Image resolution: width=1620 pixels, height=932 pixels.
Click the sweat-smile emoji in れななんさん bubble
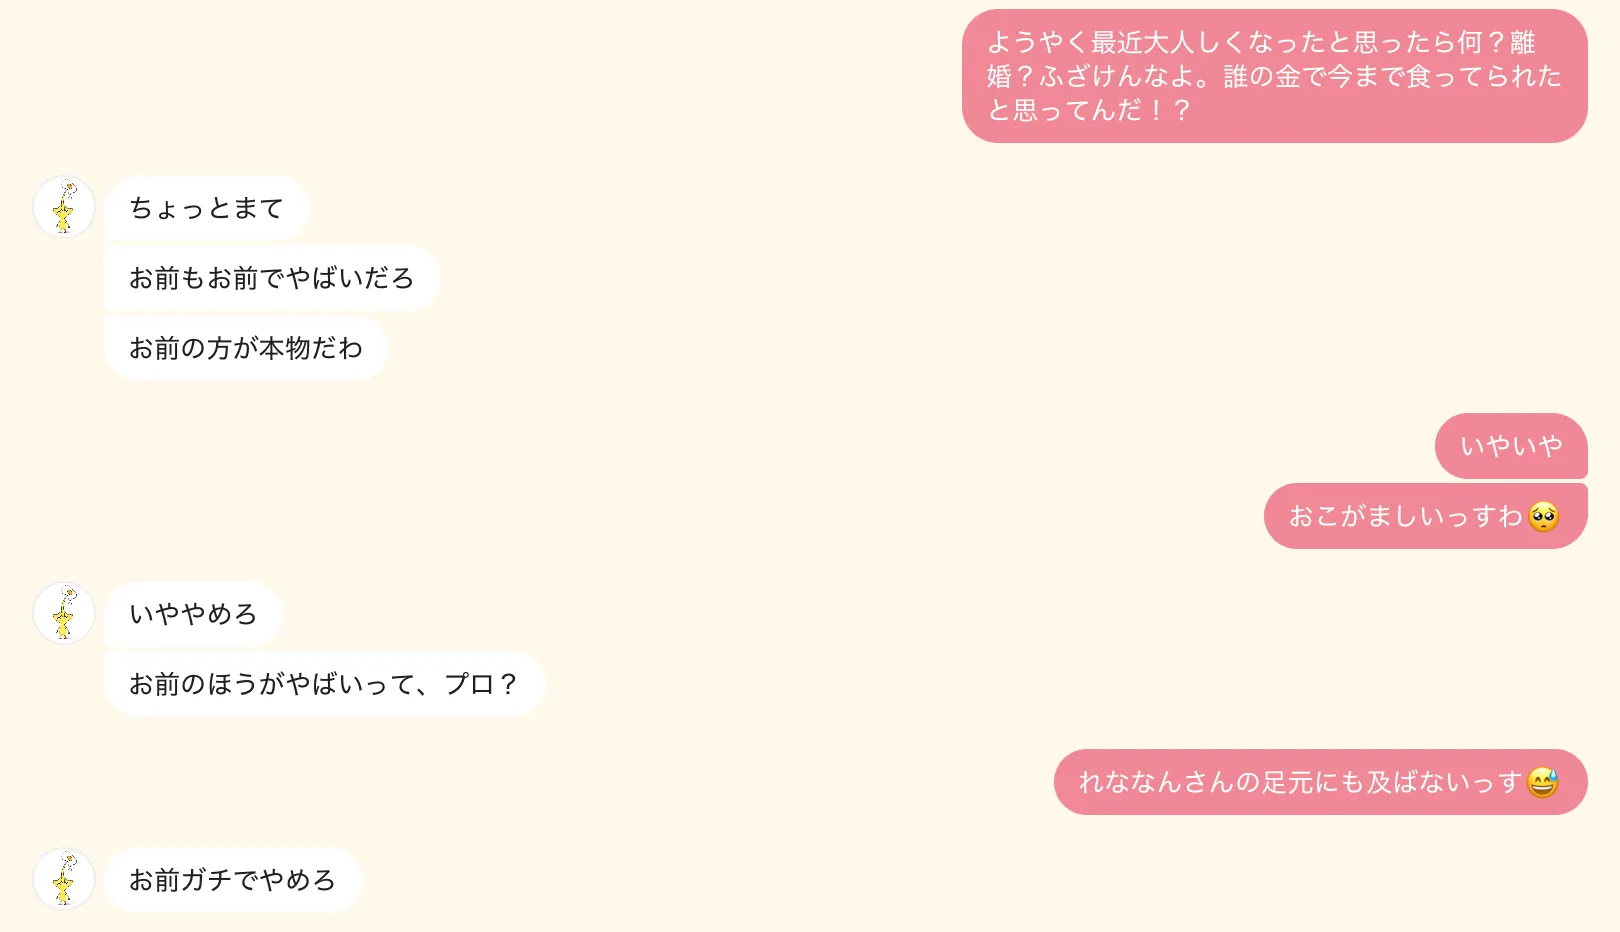click(1544, 782)
